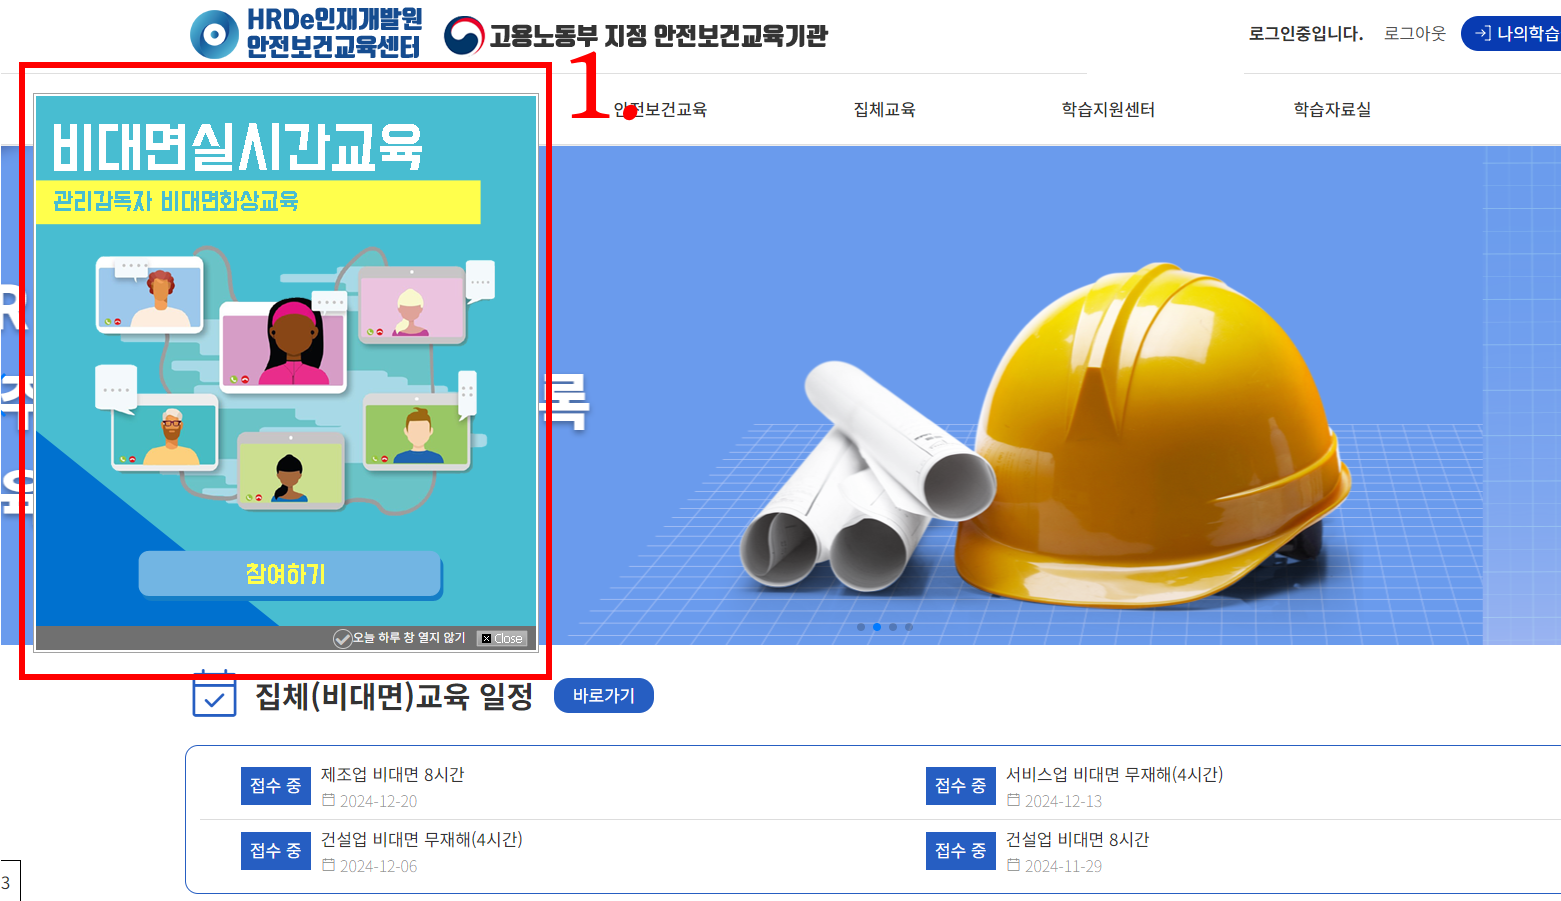Click the 고용노동부 emblem icon
The width and height of the screenshot is (1561, 901).
coord(464,36)
